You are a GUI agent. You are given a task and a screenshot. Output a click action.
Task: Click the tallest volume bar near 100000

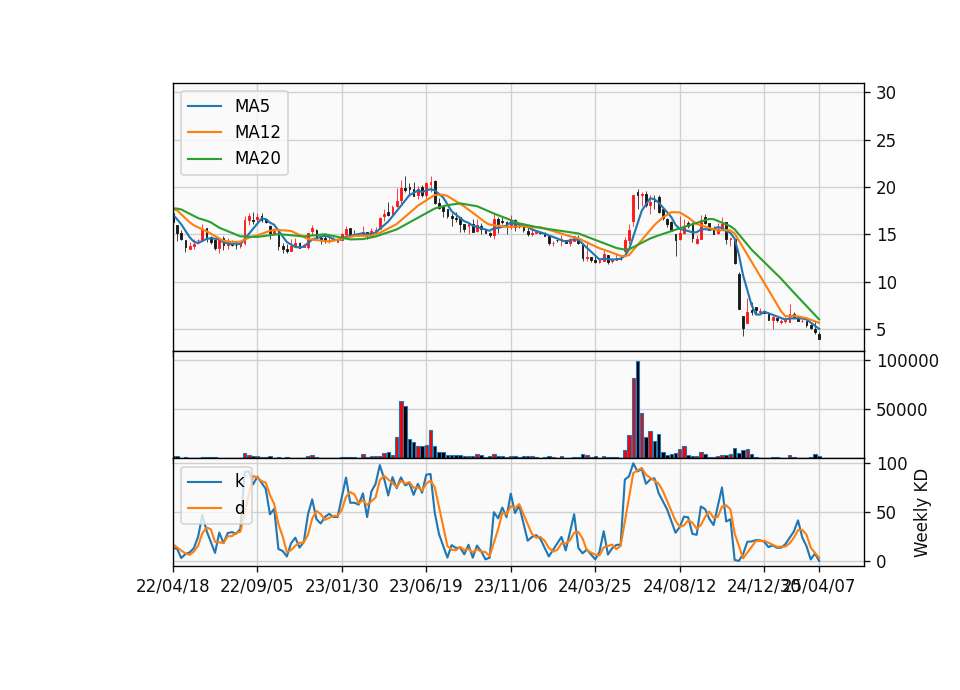point(638,410)
